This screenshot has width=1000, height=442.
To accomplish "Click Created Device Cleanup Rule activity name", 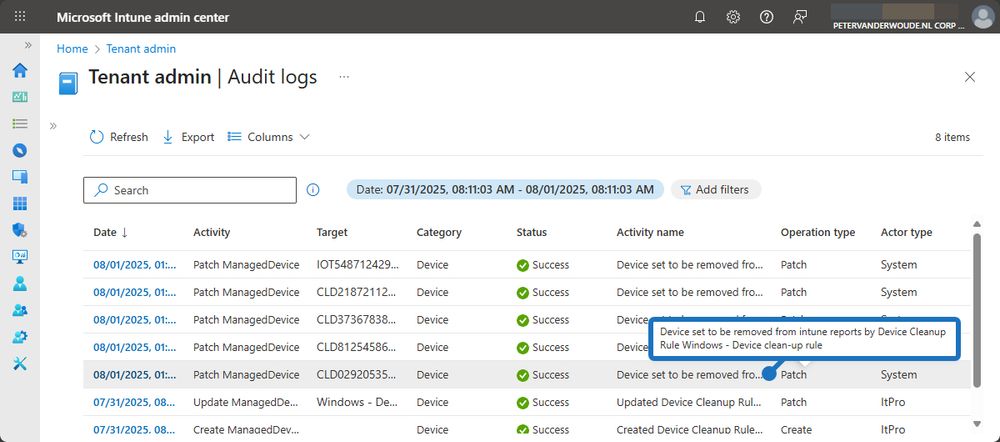I will [x=689, y=430].
